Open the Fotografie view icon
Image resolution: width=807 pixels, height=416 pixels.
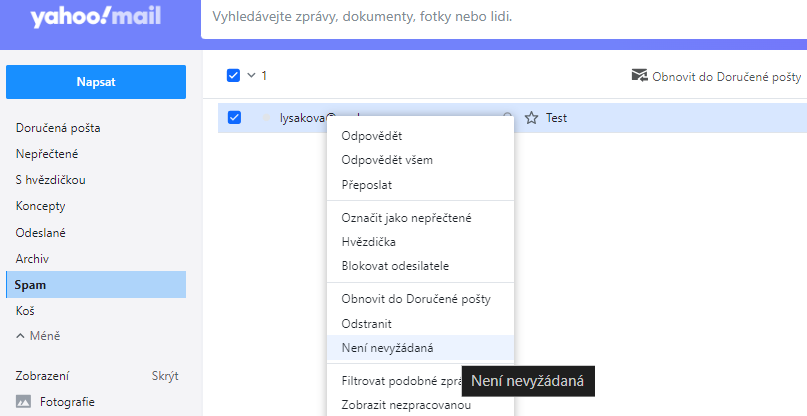[24, 402]
